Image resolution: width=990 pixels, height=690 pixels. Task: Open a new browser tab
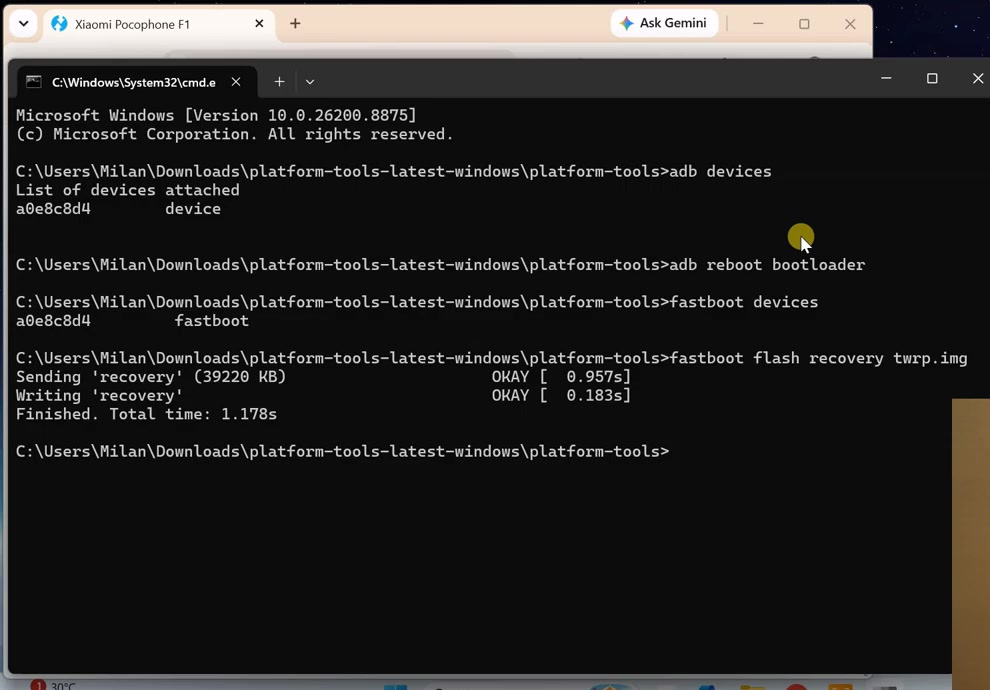coord(295,24)
